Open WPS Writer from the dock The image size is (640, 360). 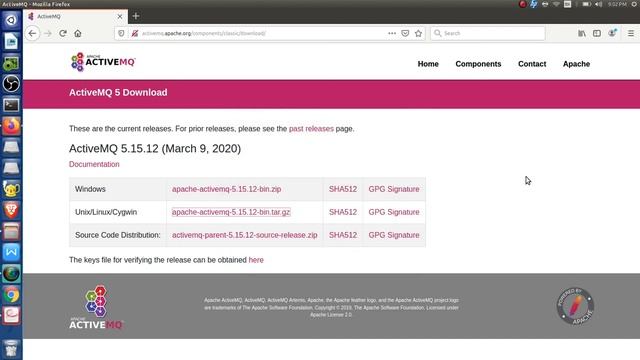point(11,252)
